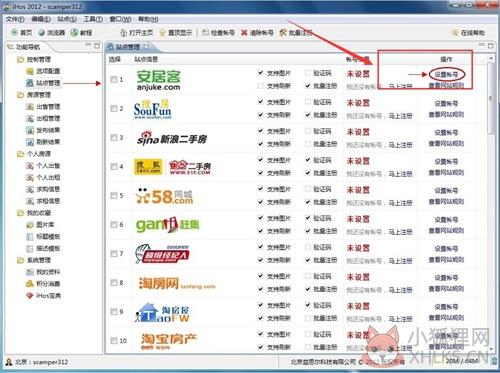
Task: Collapse the 系统管理 folder
Action: [x=34, y=260]
